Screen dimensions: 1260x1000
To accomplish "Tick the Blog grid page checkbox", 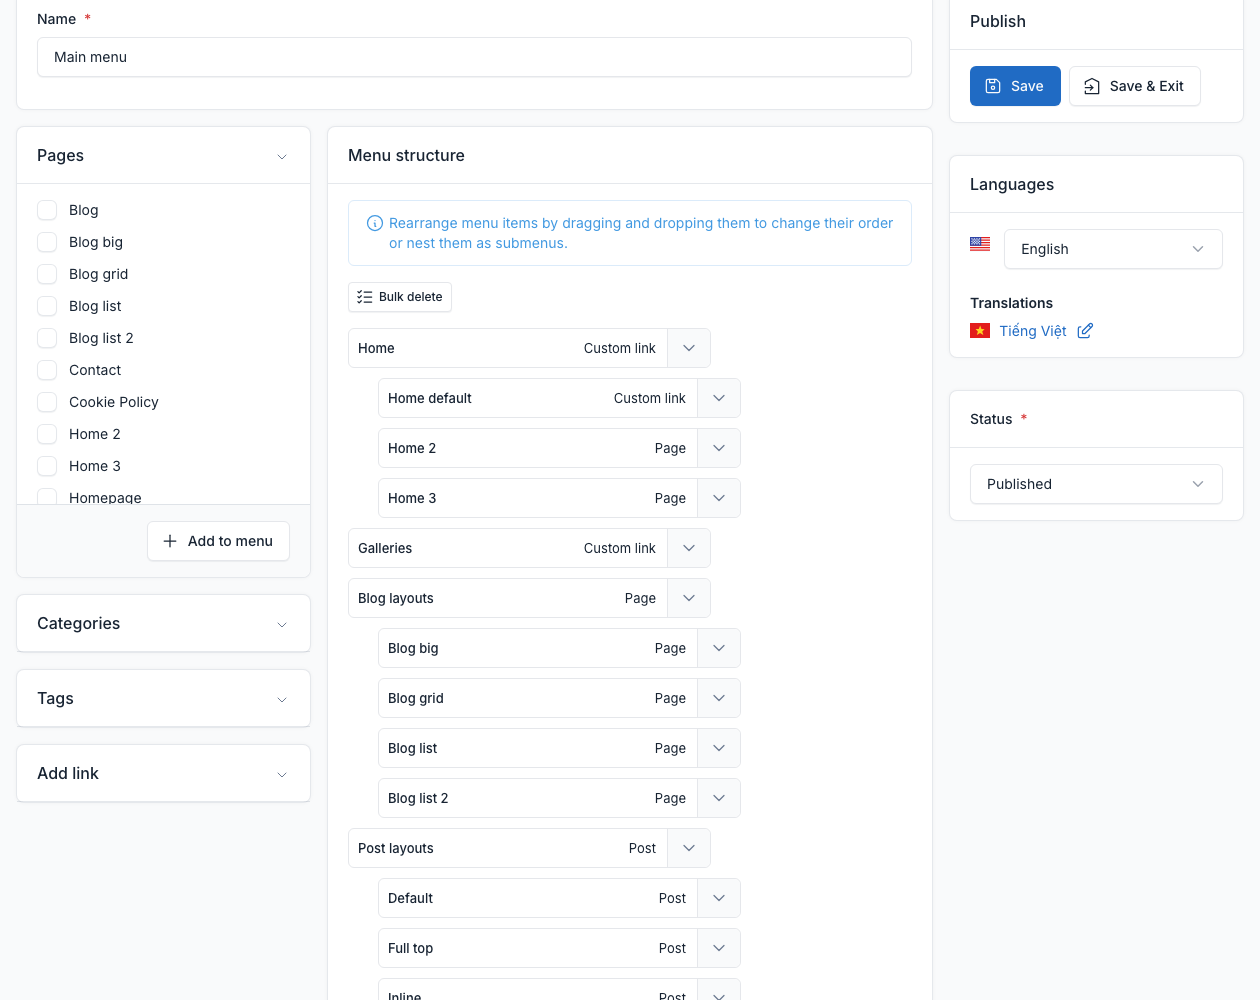I will [x=47, y=274].
